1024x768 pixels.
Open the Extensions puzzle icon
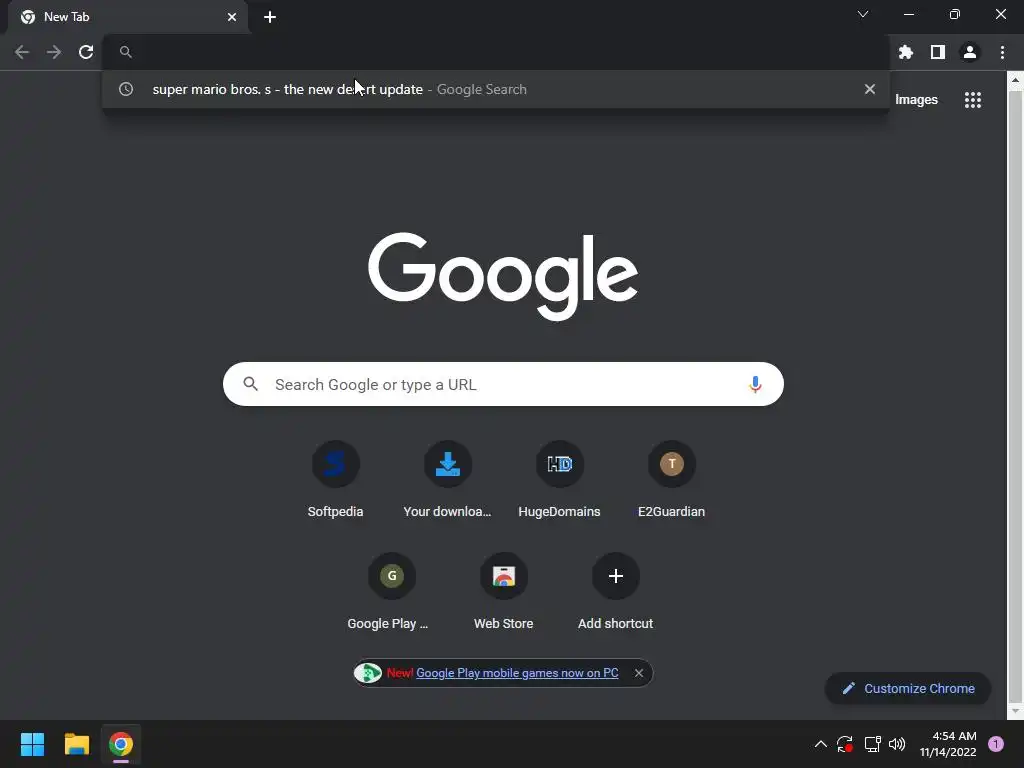[906, 52]
